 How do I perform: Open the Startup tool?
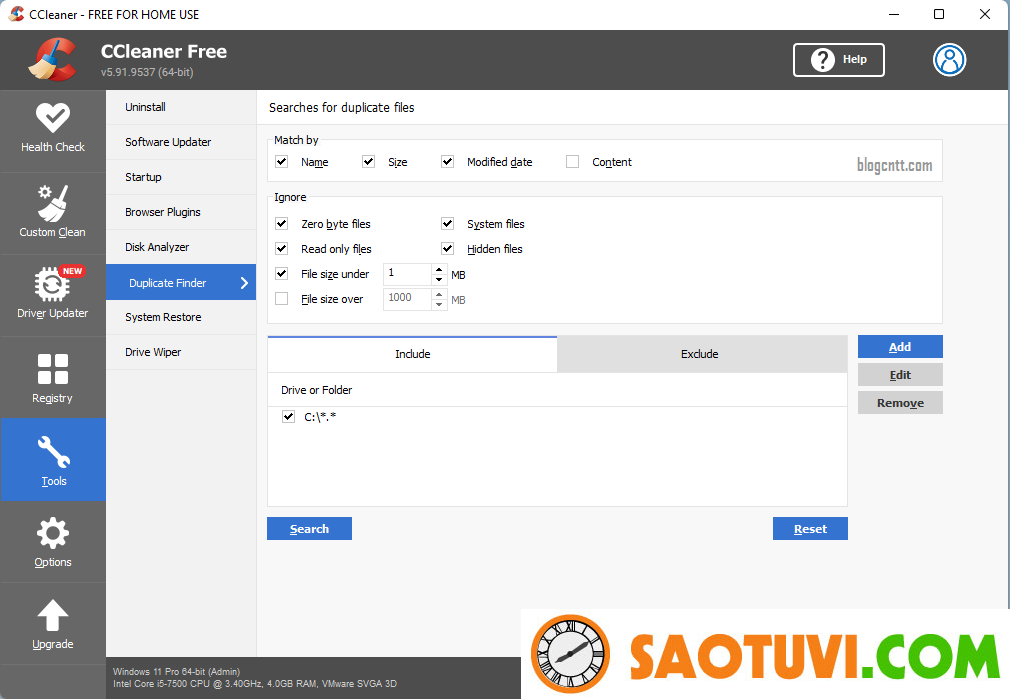[181, 177]
